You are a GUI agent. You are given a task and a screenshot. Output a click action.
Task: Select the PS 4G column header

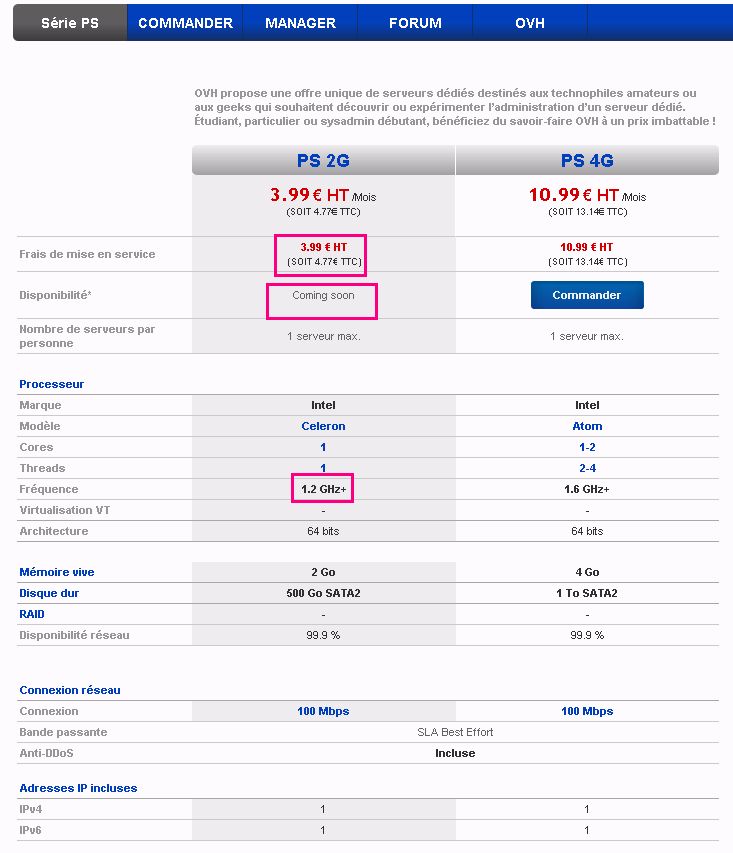pyautogui.click(x=587, y=160)
